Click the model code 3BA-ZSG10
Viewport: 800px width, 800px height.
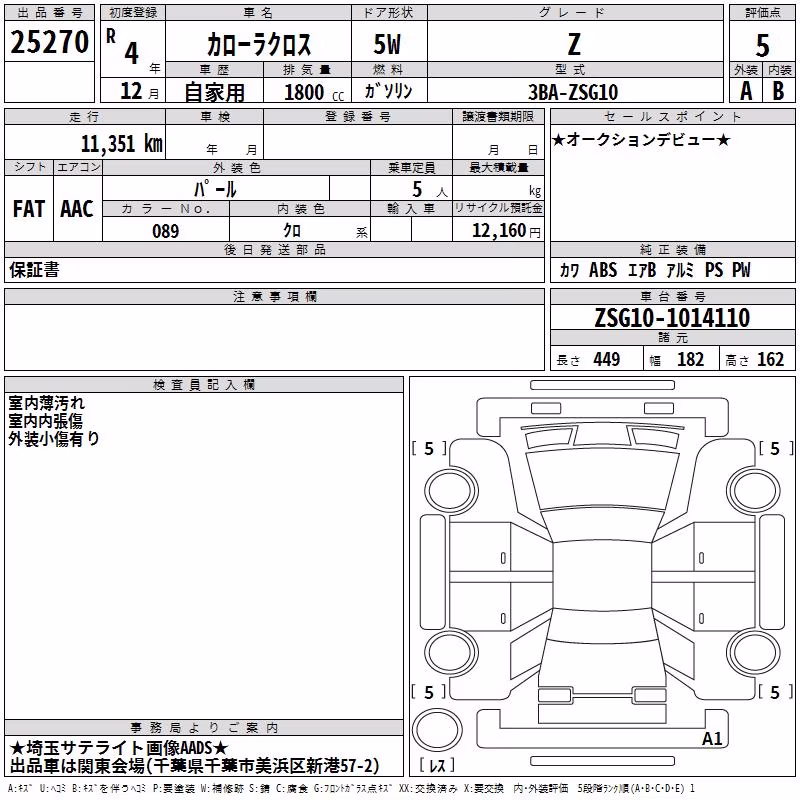(x=573, y=92)
